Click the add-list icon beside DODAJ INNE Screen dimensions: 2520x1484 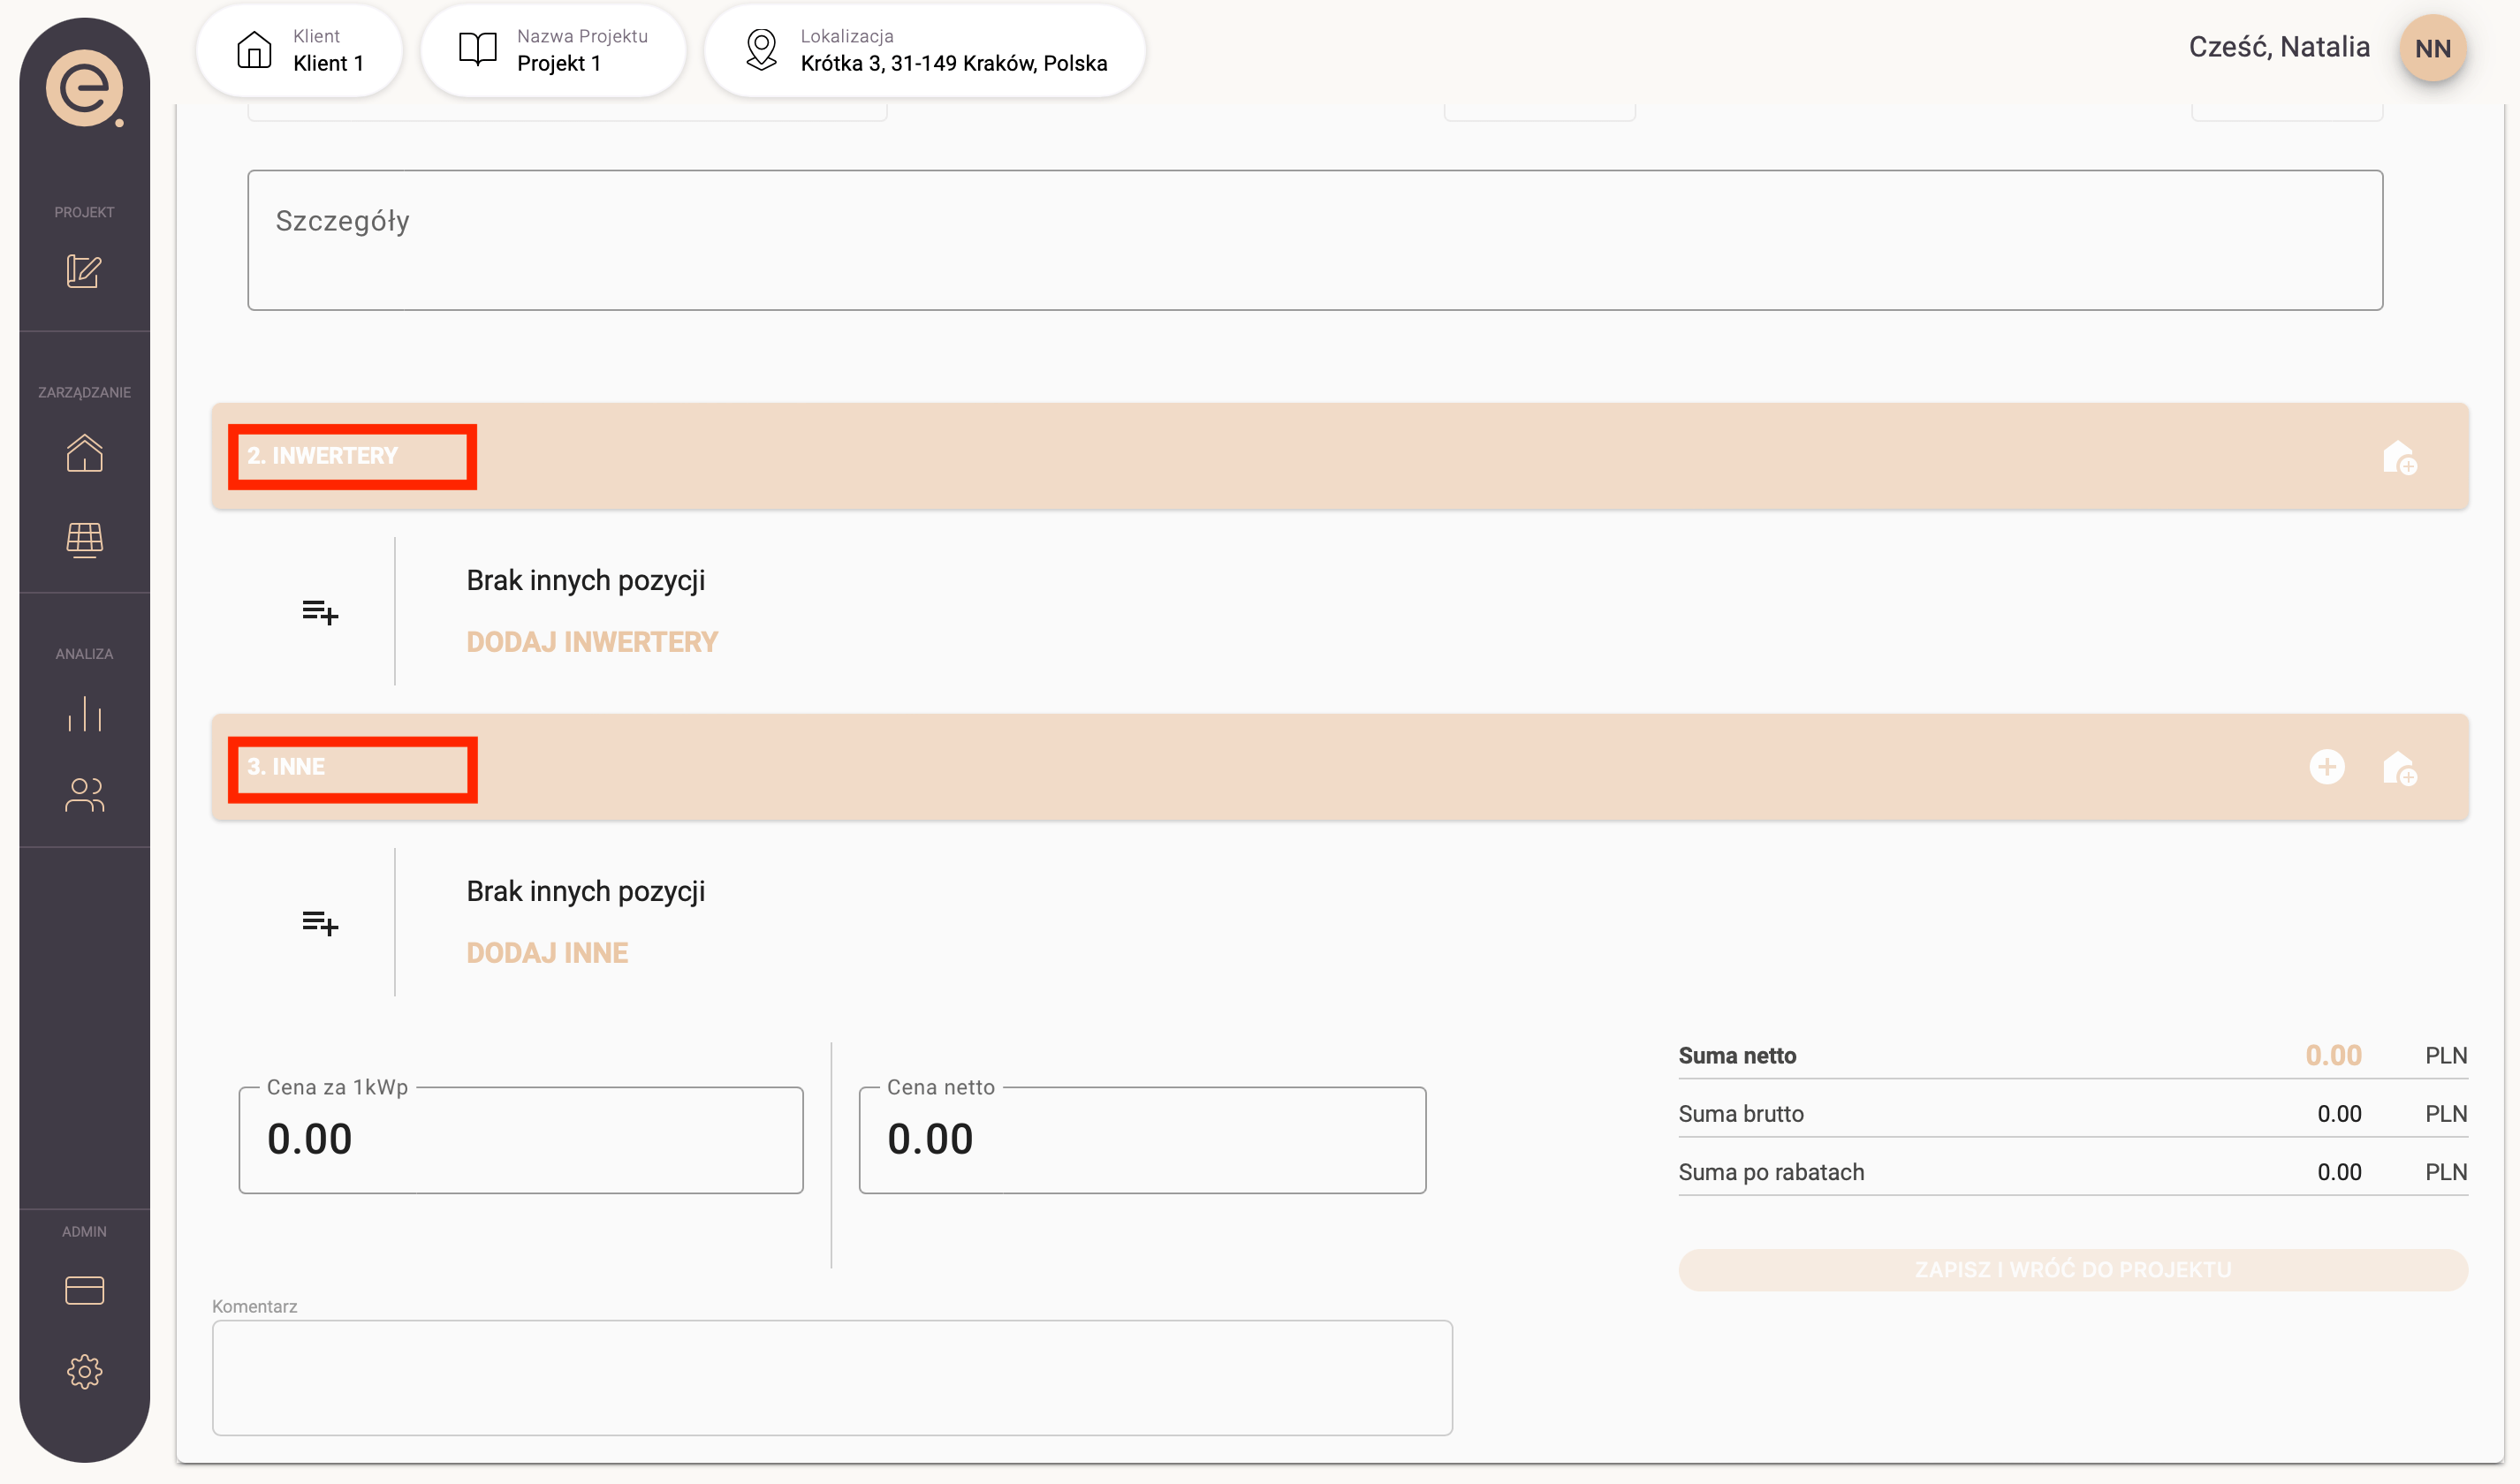[x=320, y=922]
